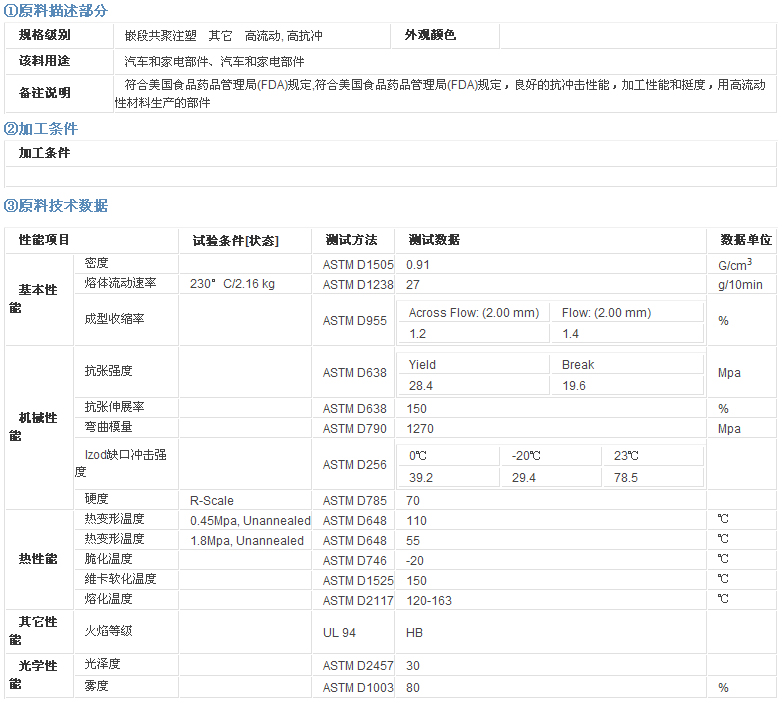The height and width of the screenshot is (703, 782).
Task: Select impact value 39.2
Action: (421, 477)
